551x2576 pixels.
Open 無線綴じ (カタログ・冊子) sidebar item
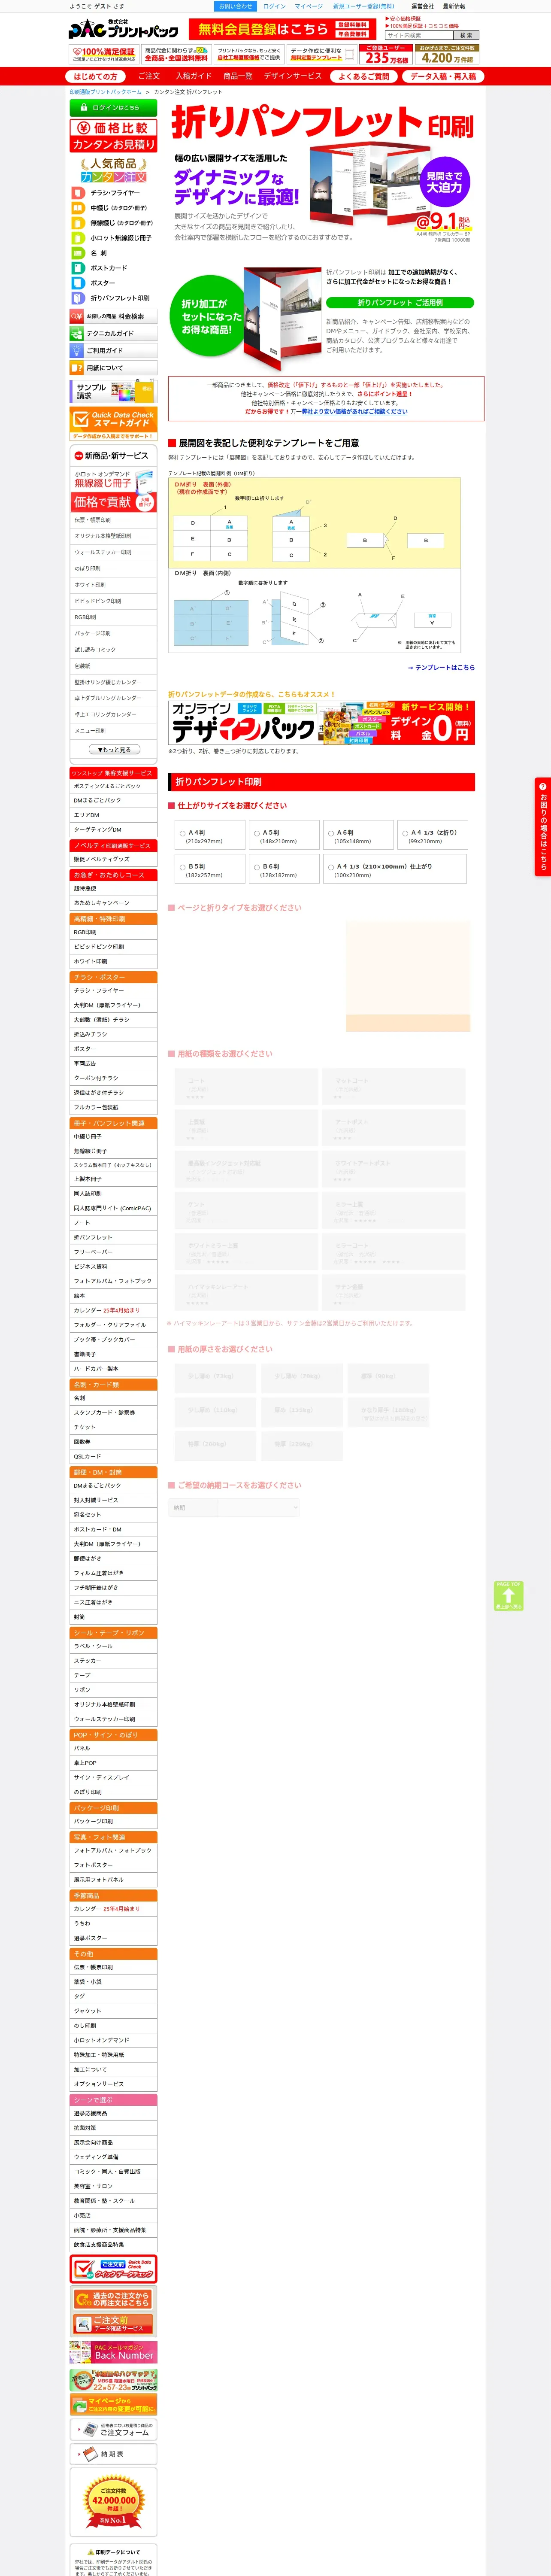coord(113,223)
